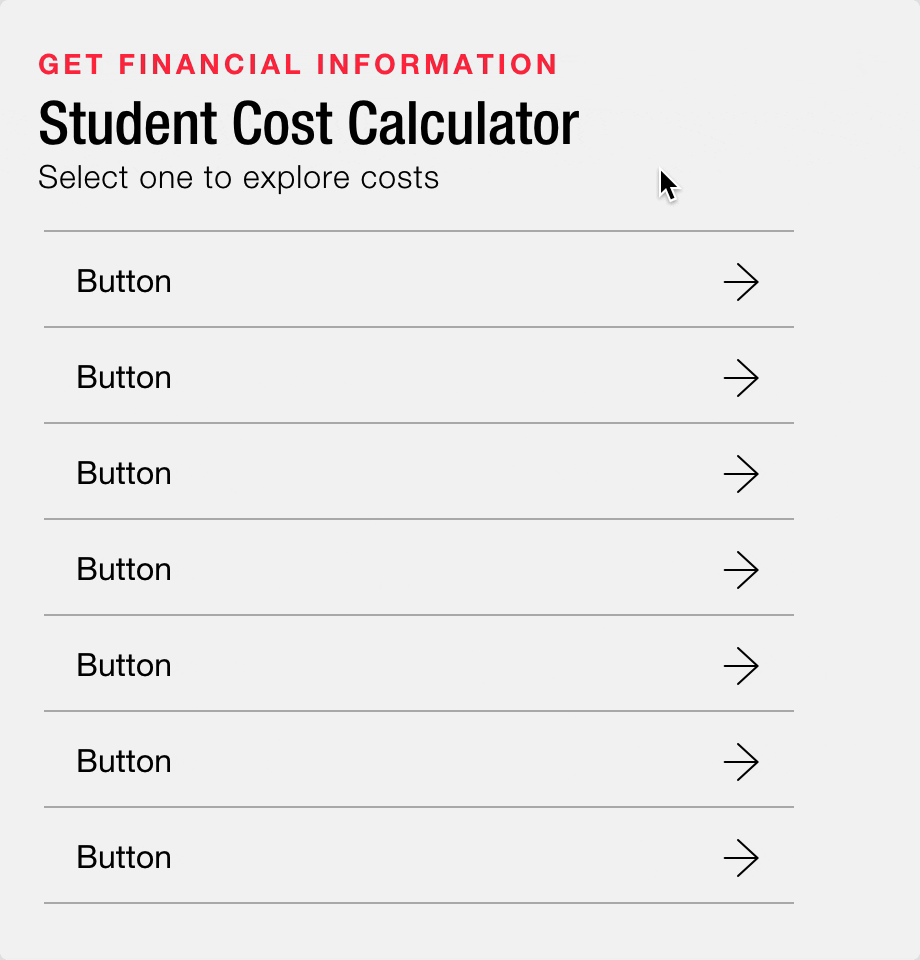
Task: Click the arrow icon in the fourth Button row
Action: click(x=741, y=570)
